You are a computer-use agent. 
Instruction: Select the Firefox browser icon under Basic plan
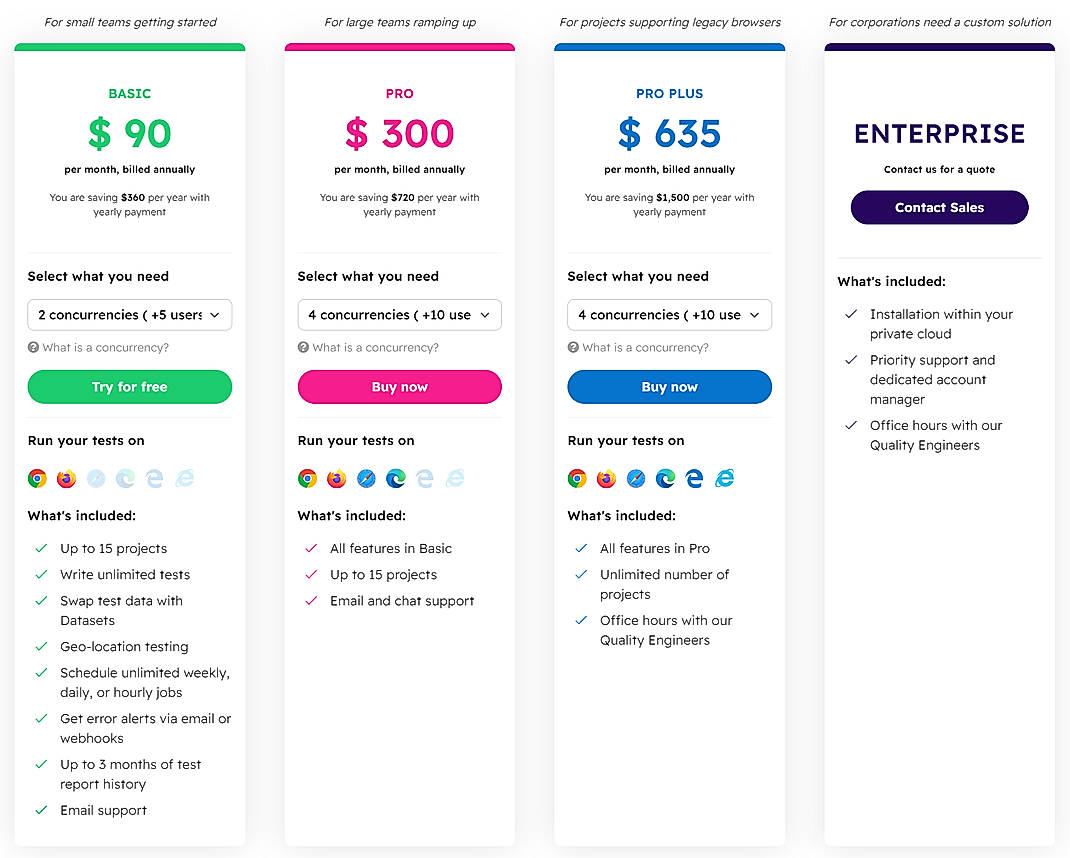[x=66, y=478]
